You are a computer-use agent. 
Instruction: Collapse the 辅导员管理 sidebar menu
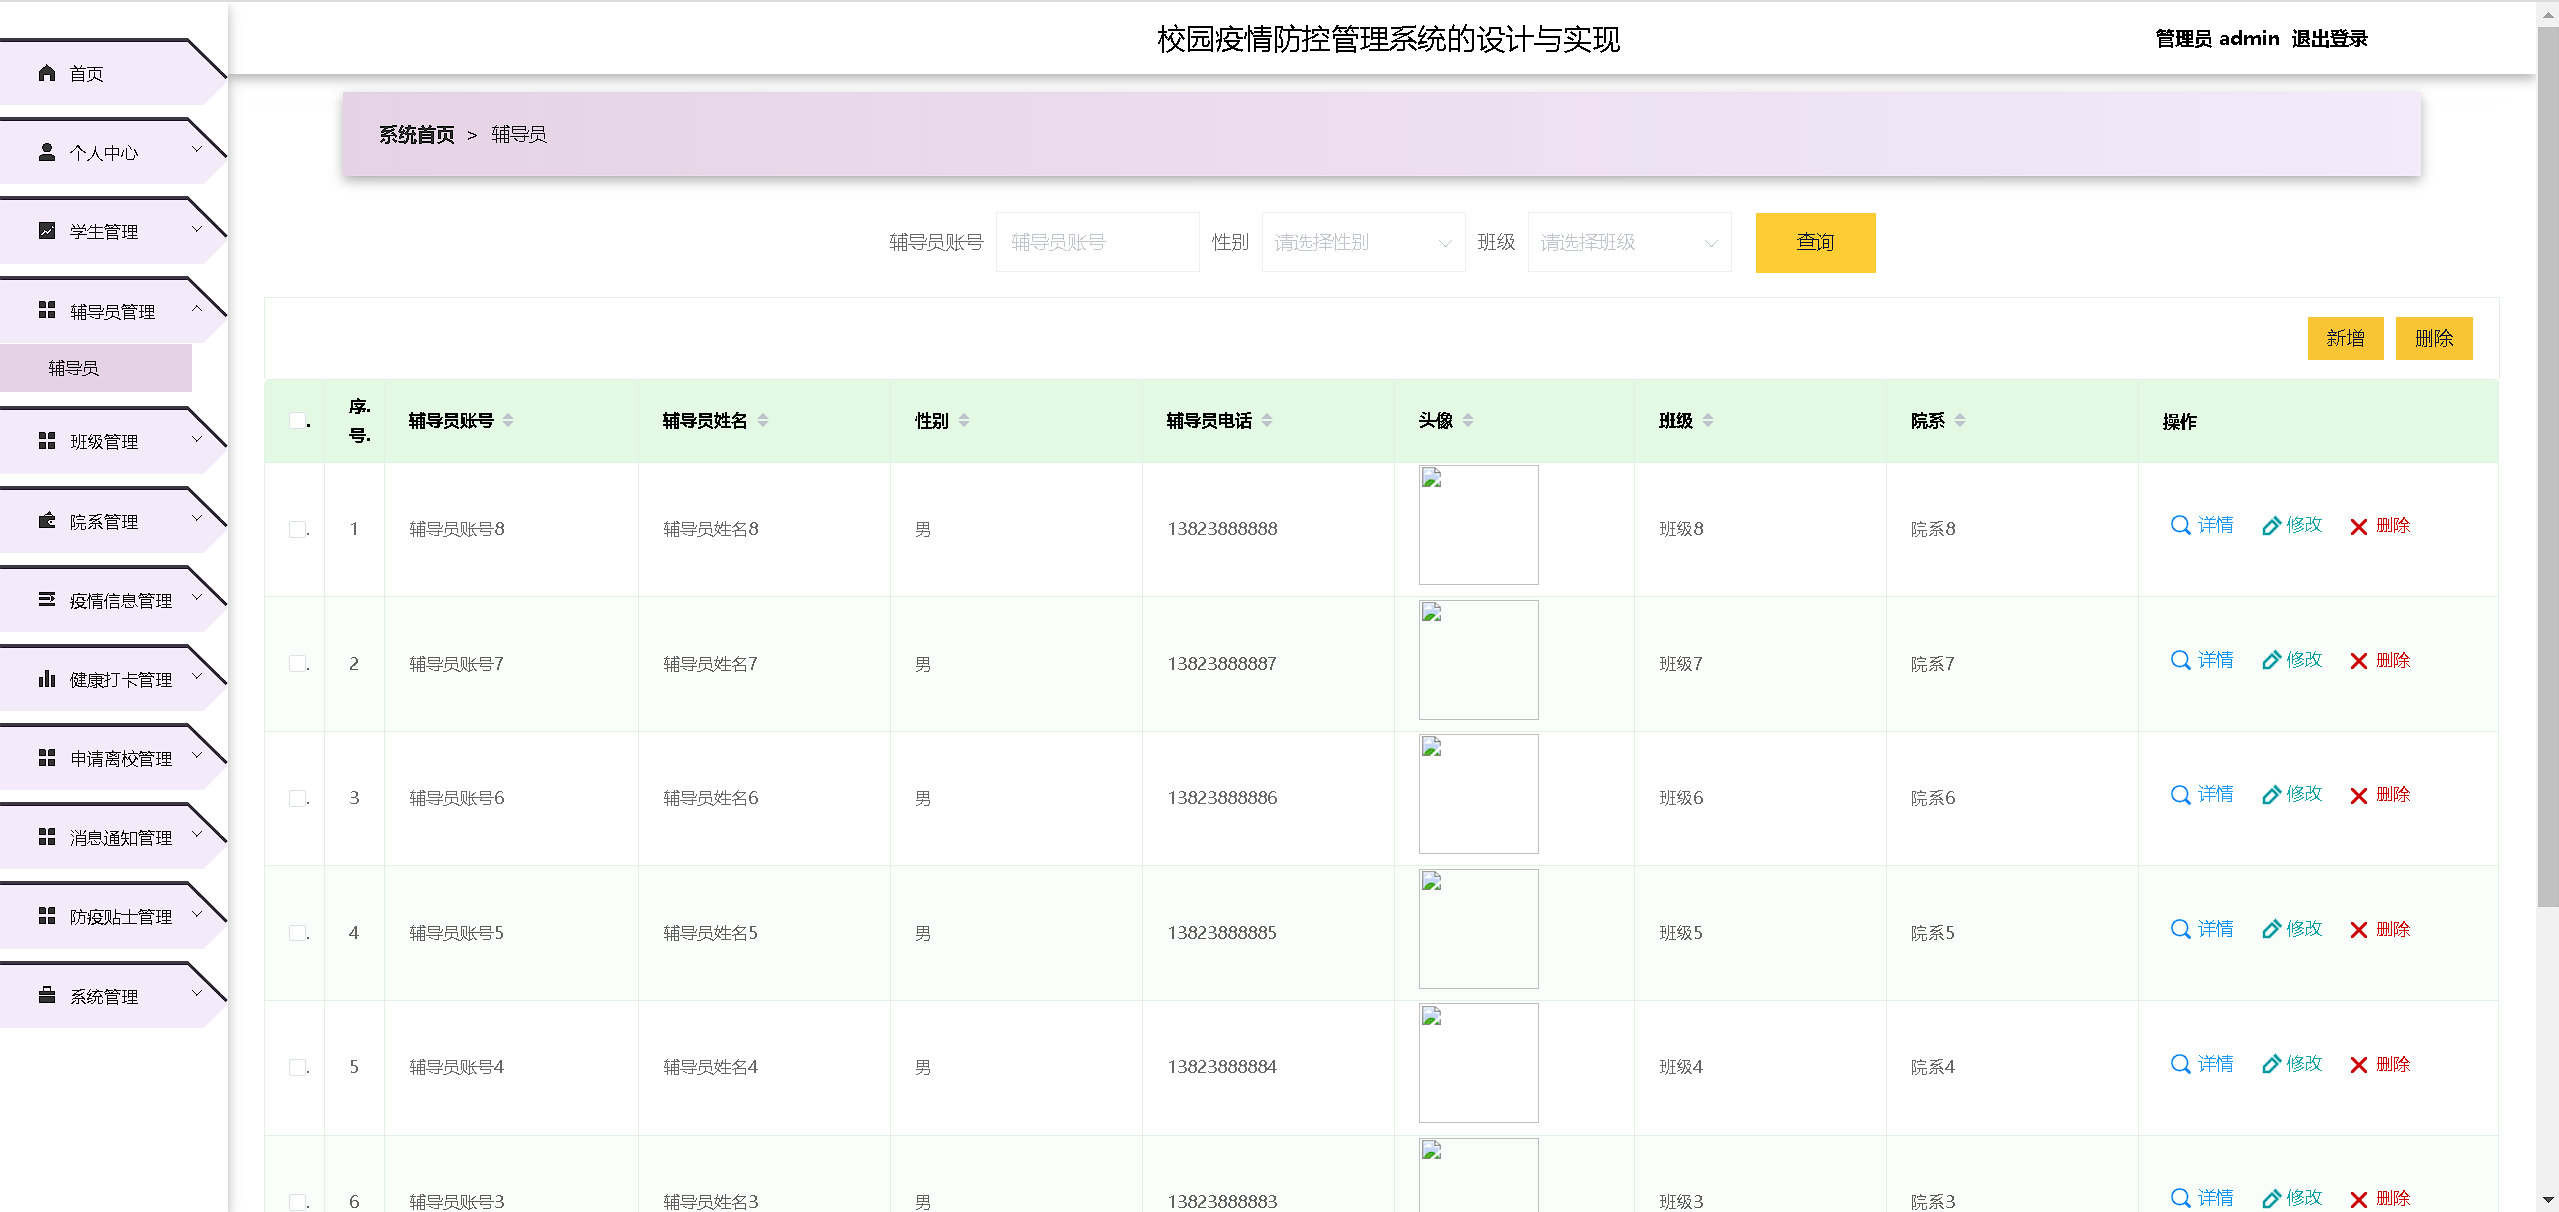110,311
